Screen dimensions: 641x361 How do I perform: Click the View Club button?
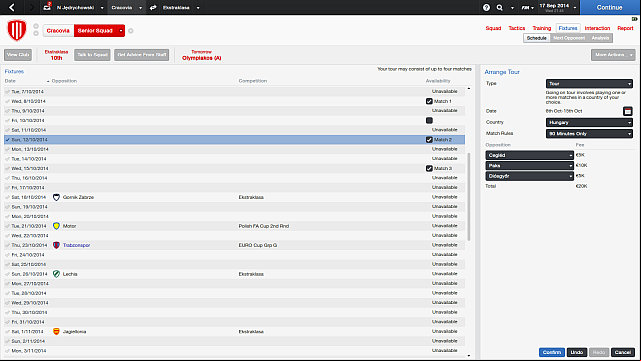point(18,55)
